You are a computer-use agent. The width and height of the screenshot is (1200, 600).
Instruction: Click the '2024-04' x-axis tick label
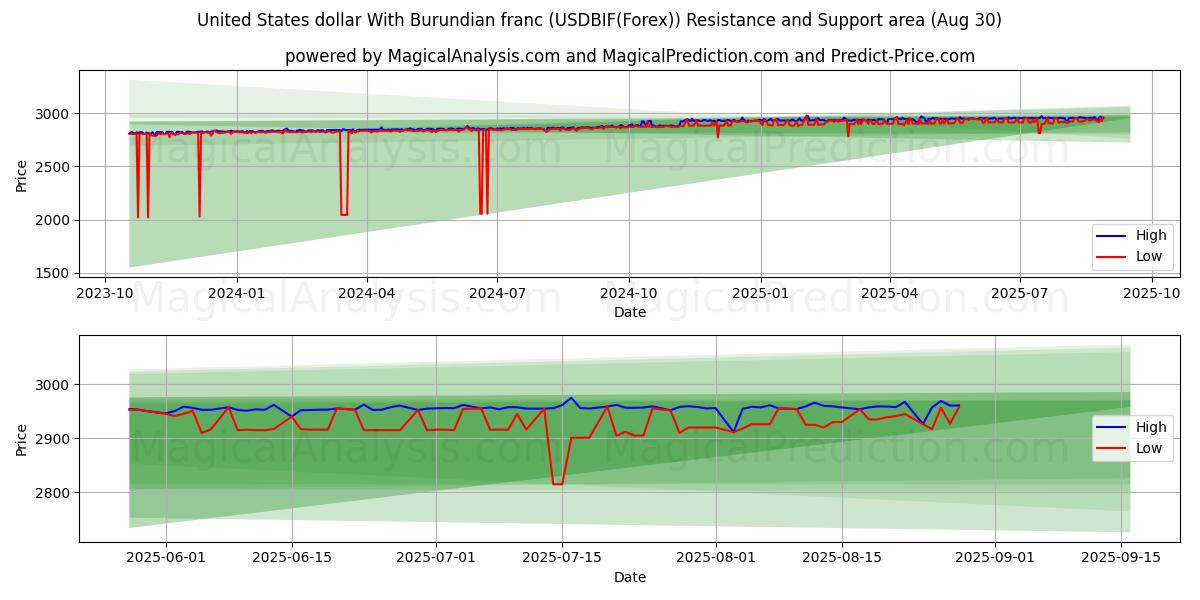click(x=367, y=293)
